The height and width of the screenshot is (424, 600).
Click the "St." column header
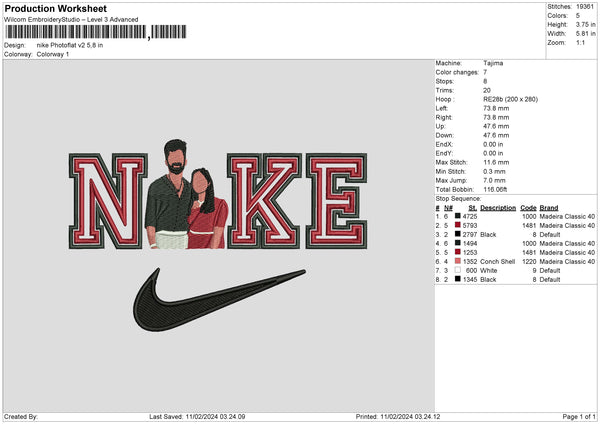(473, 208)
